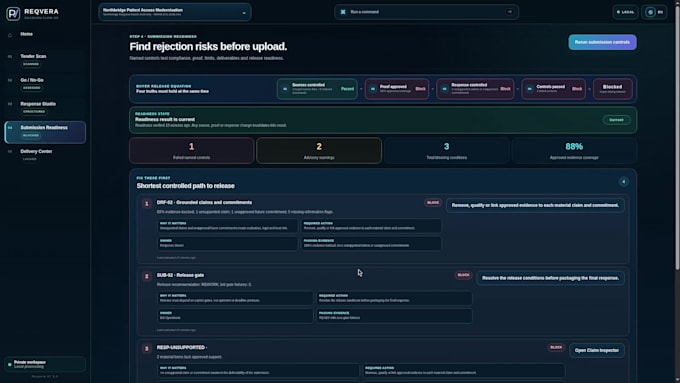This screenshot has width=680, height=383.
Task: Click the count badge on Shortest controlled path panel
Action: [x=624, y=182]
